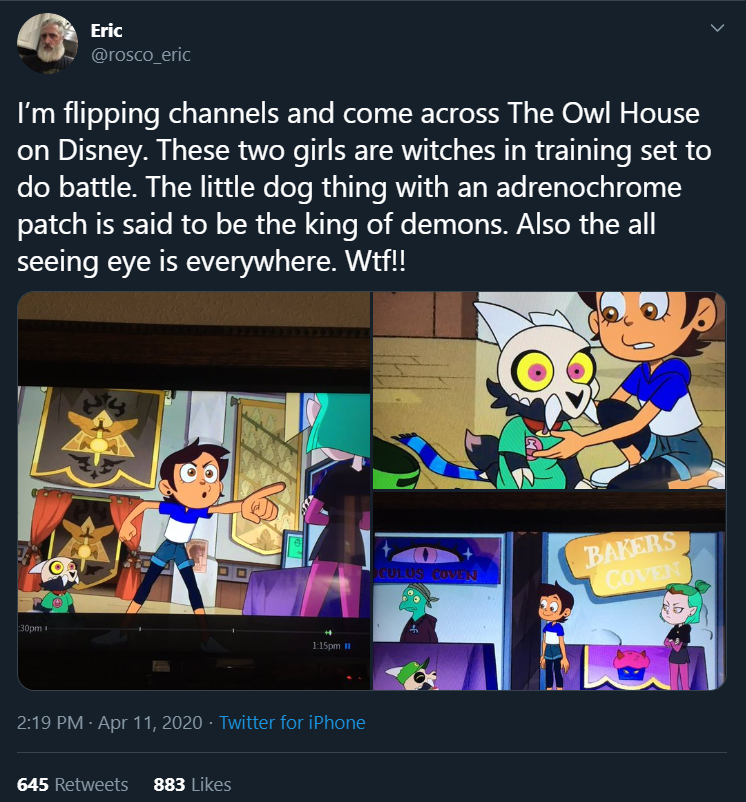746x802 pixels.
Task: Click the 2:19 PM Apr 11, 2020 timestamp
Action: point(109,722)
